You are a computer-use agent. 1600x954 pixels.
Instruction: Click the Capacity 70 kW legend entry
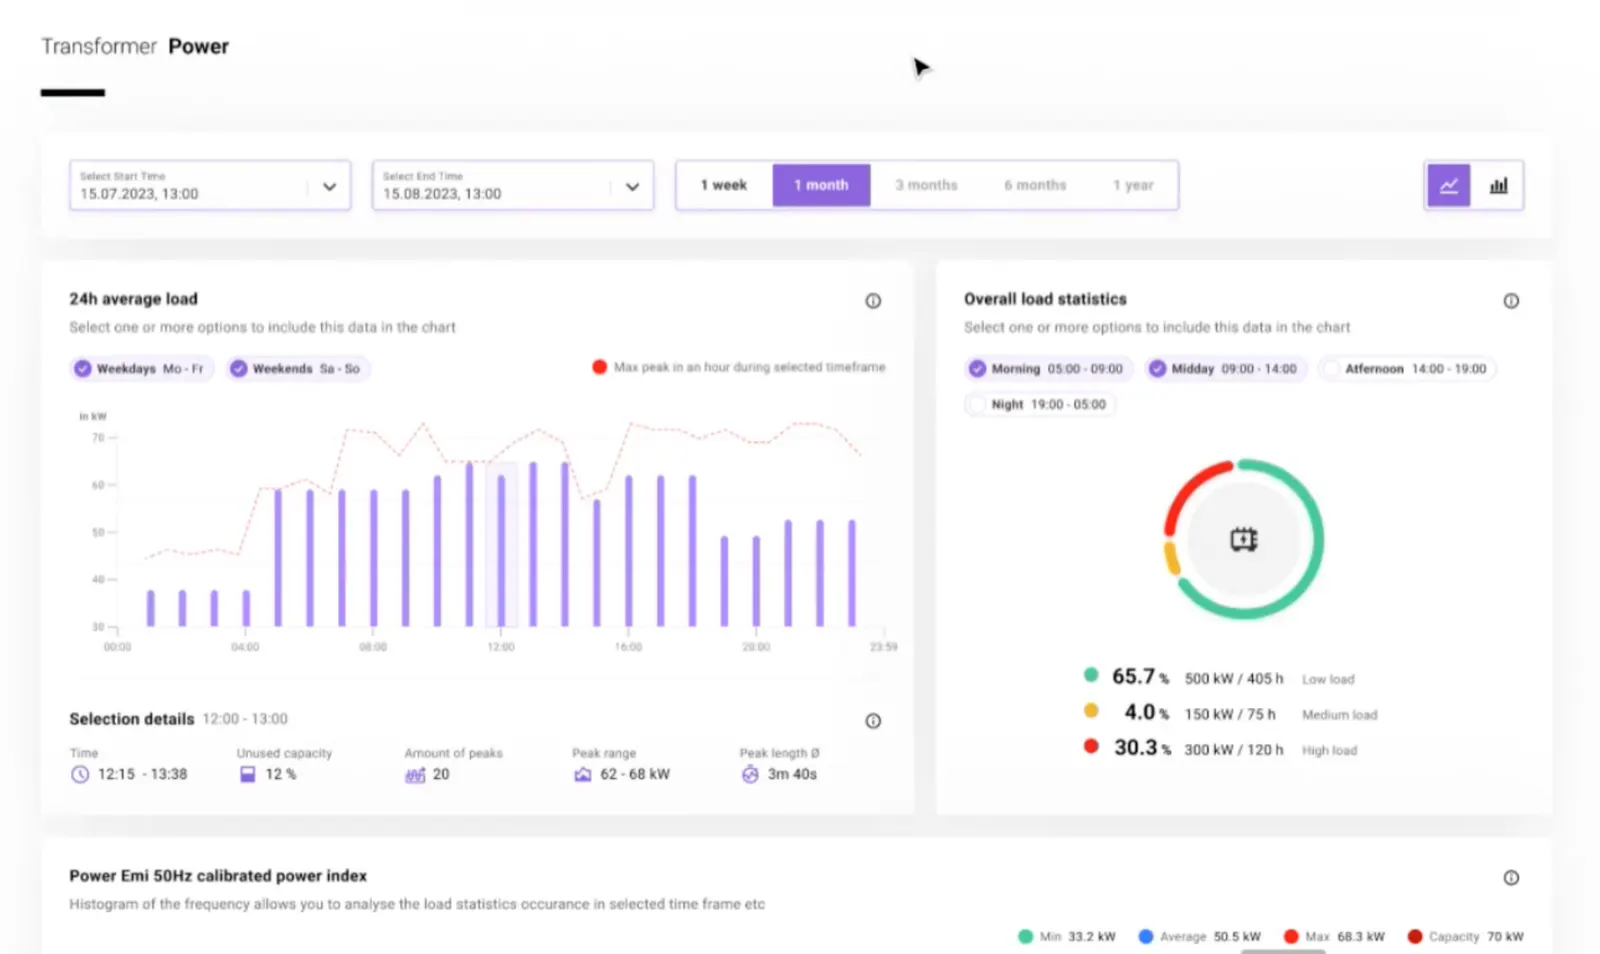coord(1465,937)
